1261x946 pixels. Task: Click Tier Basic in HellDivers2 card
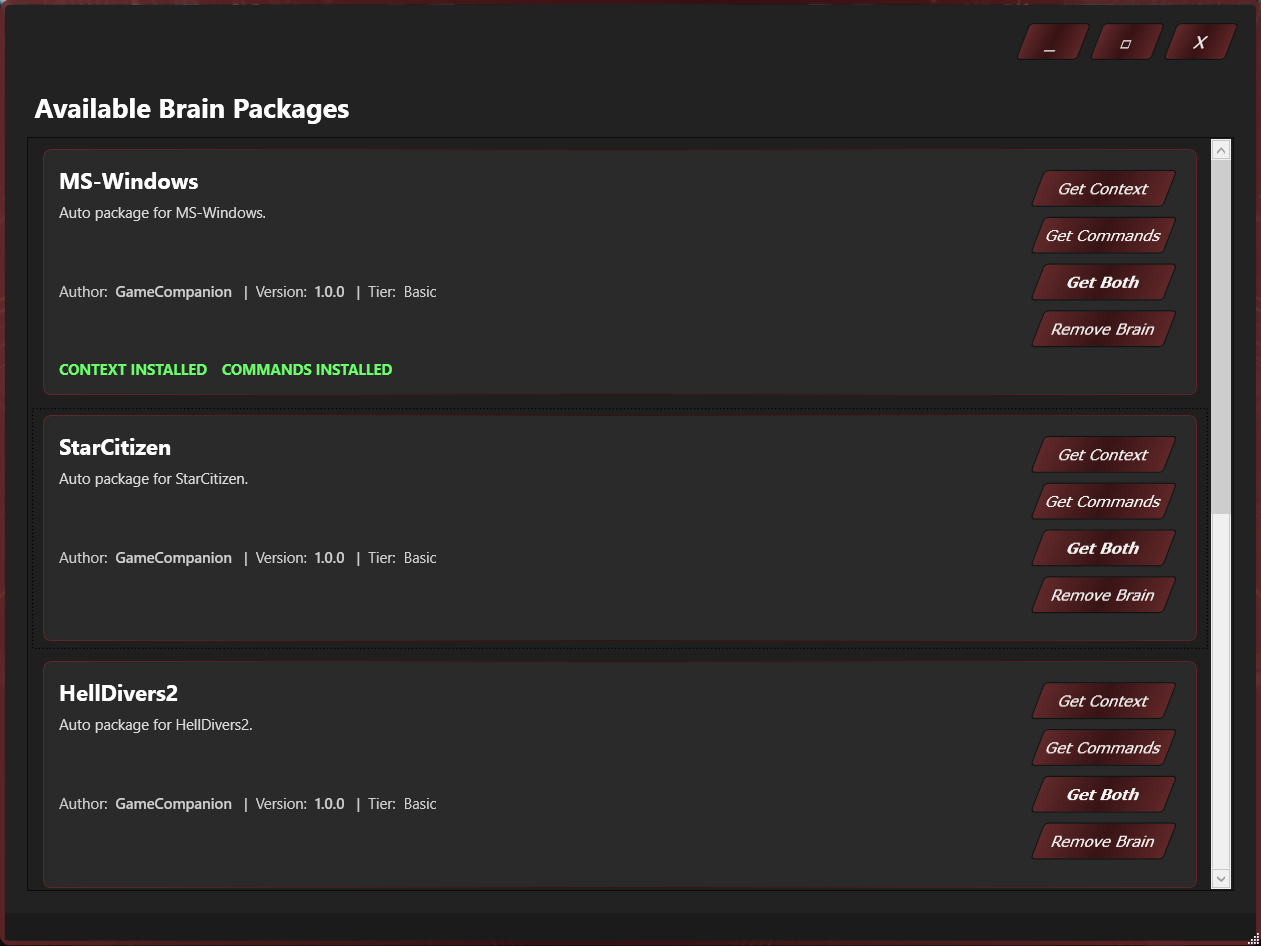click(402, 804)
